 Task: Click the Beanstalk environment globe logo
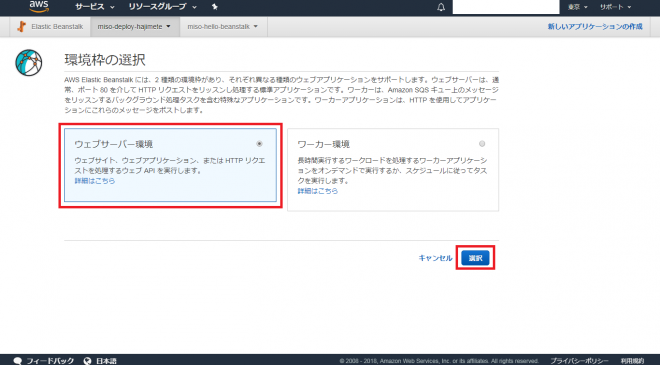[x=29, y=63]
